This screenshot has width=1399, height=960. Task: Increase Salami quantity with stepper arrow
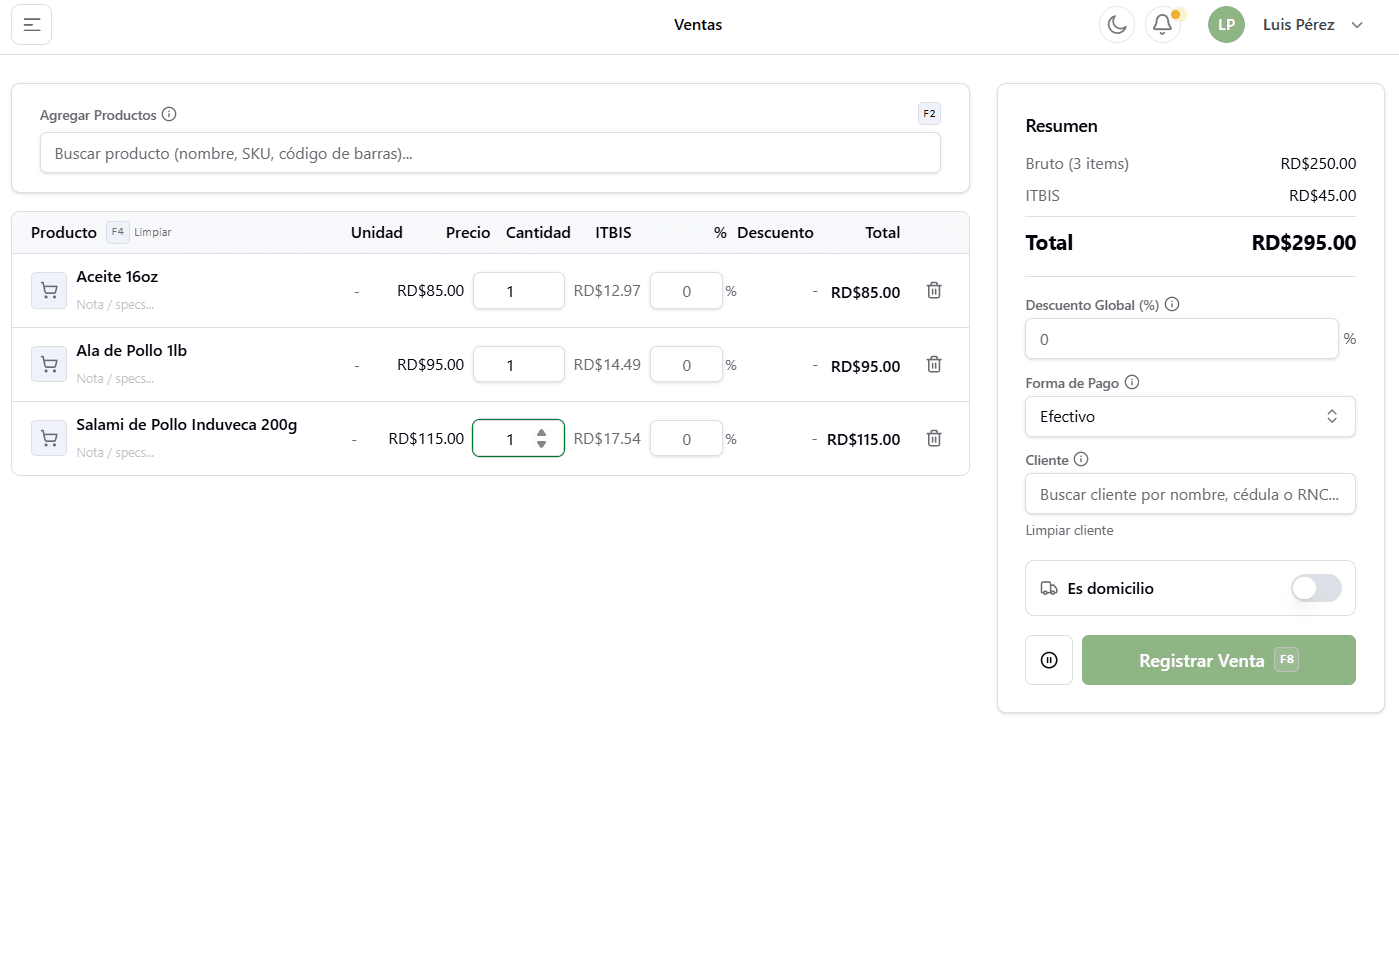tap(541, 433)
